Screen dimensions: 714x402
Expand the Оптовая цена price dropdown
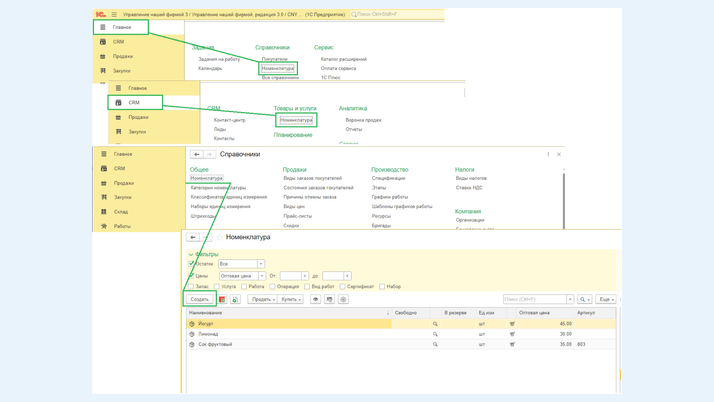(x=262, y=276)
